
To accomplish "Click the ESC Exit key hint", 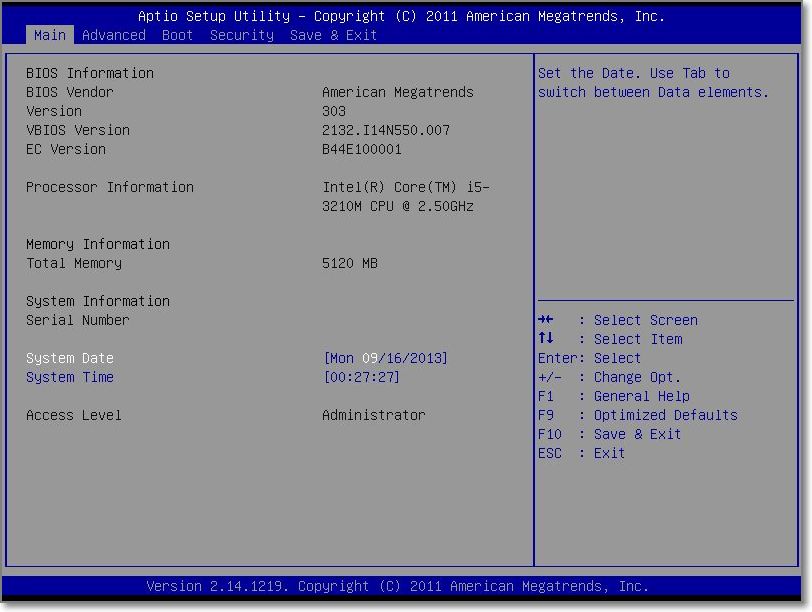I will pyautogui.click(x=581, y=453).
